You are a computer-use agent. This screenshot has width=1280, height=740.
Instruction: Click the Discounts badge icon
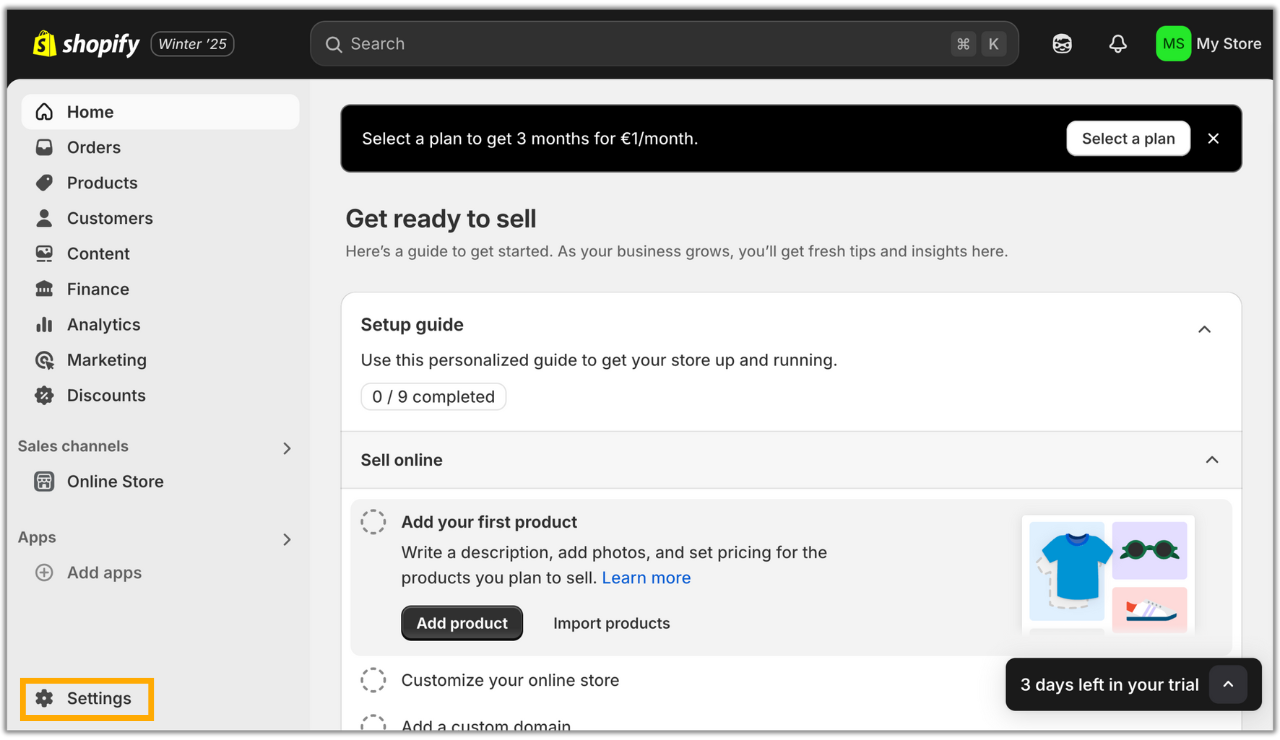tap(44, 396)
